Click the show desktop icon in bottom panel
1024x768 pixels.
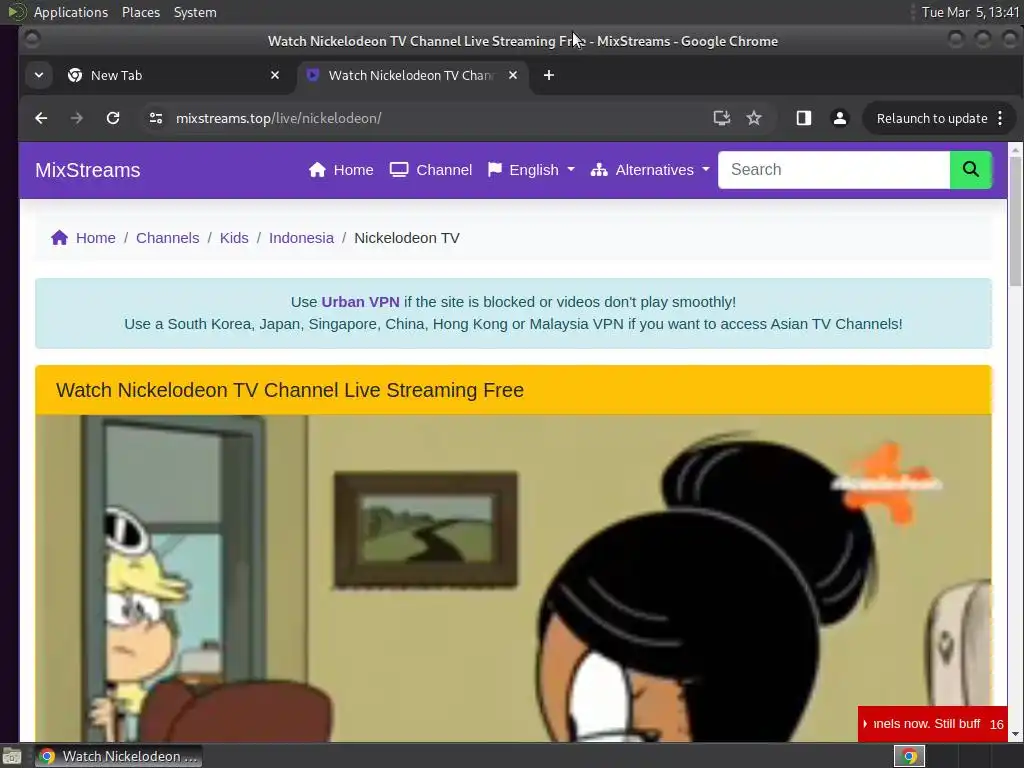point(12,756)
